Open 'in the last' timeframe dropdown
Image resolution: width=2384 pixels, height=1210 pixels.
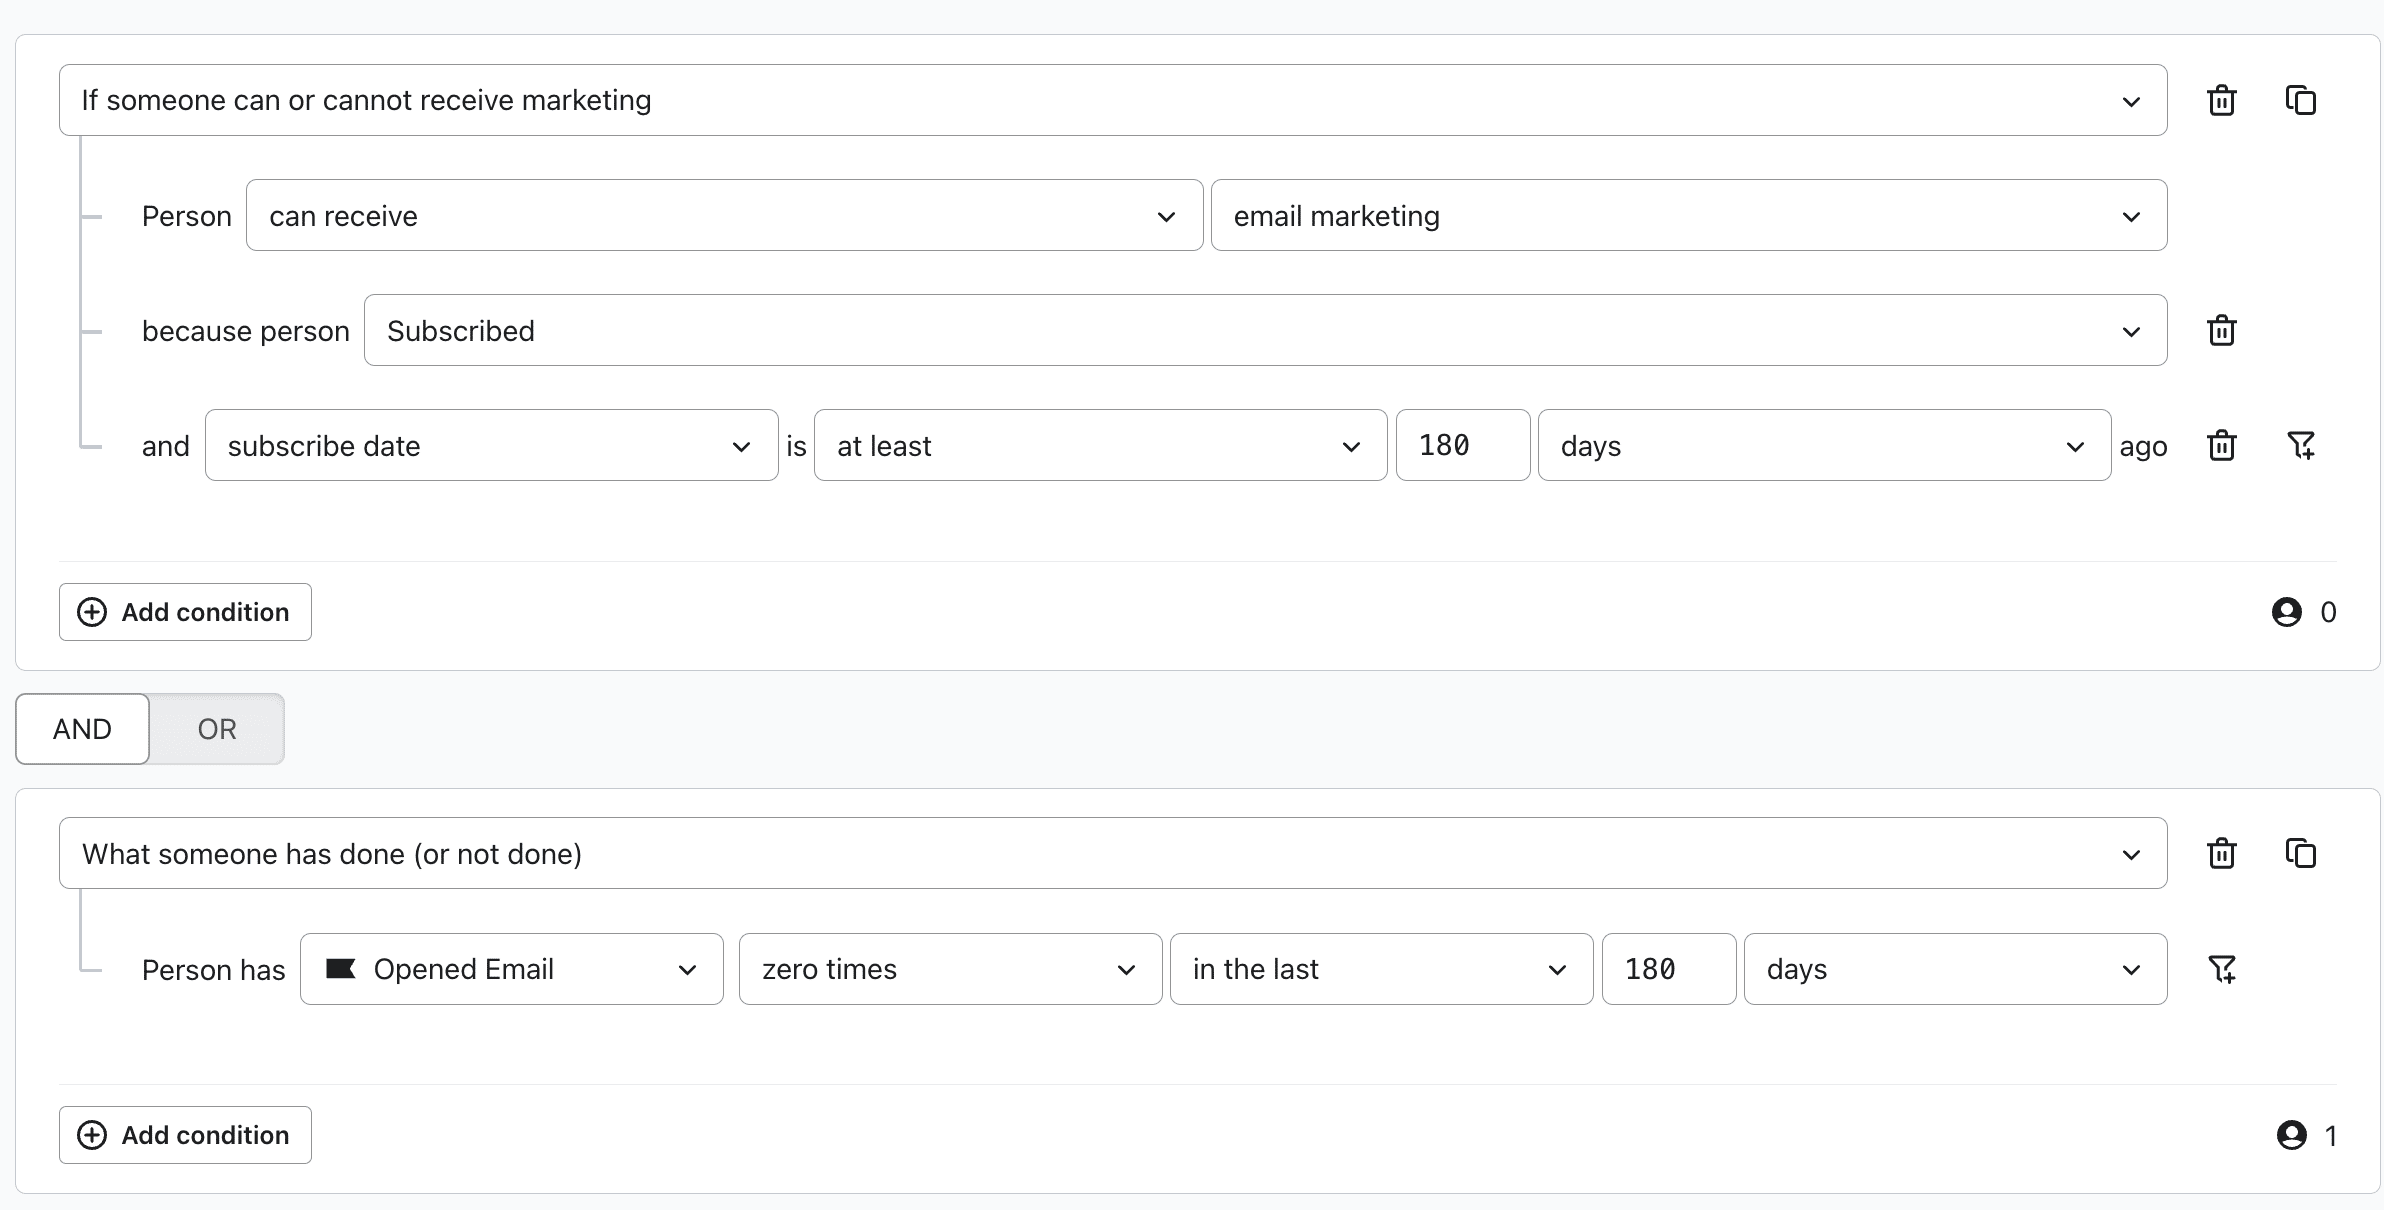(1380, 969)
